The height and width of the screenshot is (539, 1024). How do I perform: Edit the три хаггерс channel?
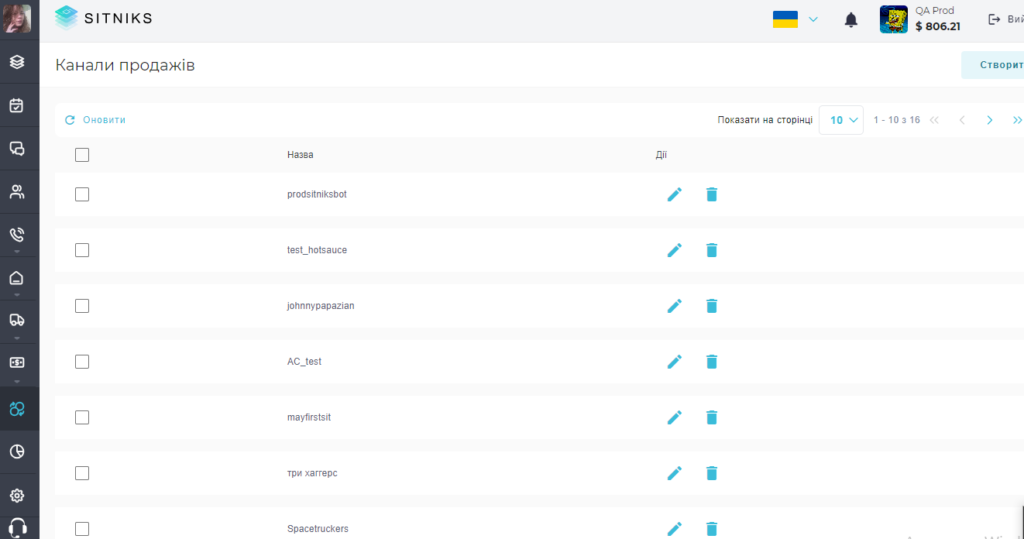(674, 473)
